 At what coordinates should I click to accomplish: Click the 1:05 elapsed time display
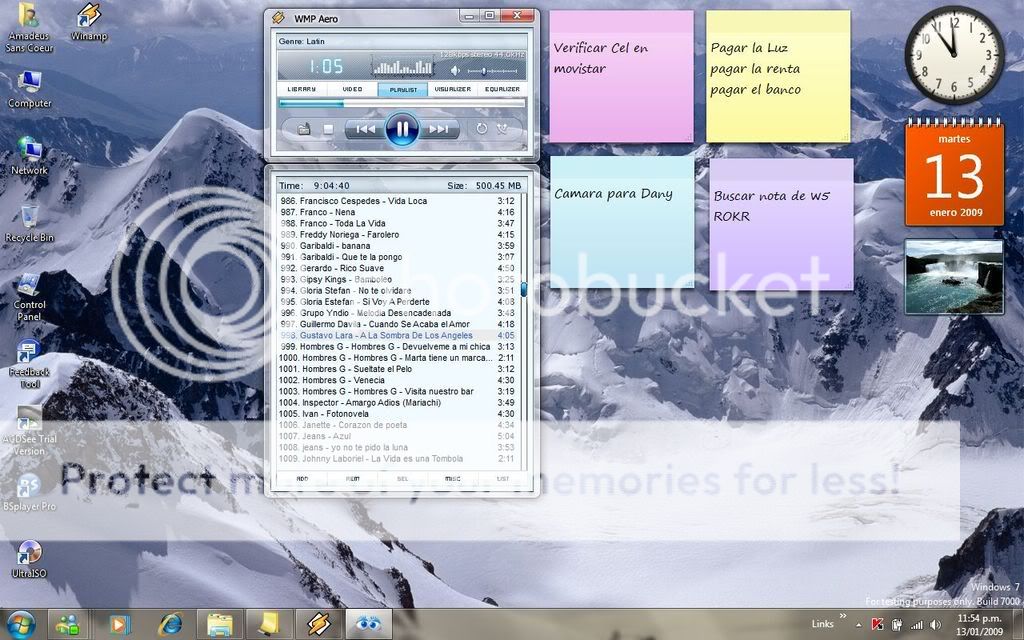pyautogui.click(x=326, y=66)
